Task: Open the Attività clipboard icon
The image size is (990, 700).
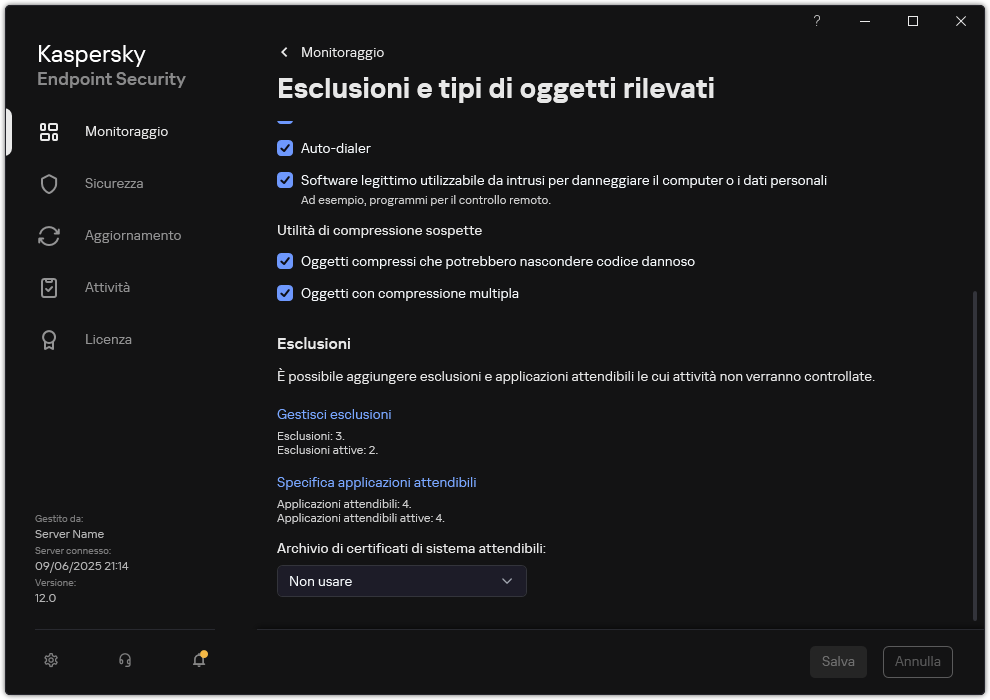Action: point(49,287)
